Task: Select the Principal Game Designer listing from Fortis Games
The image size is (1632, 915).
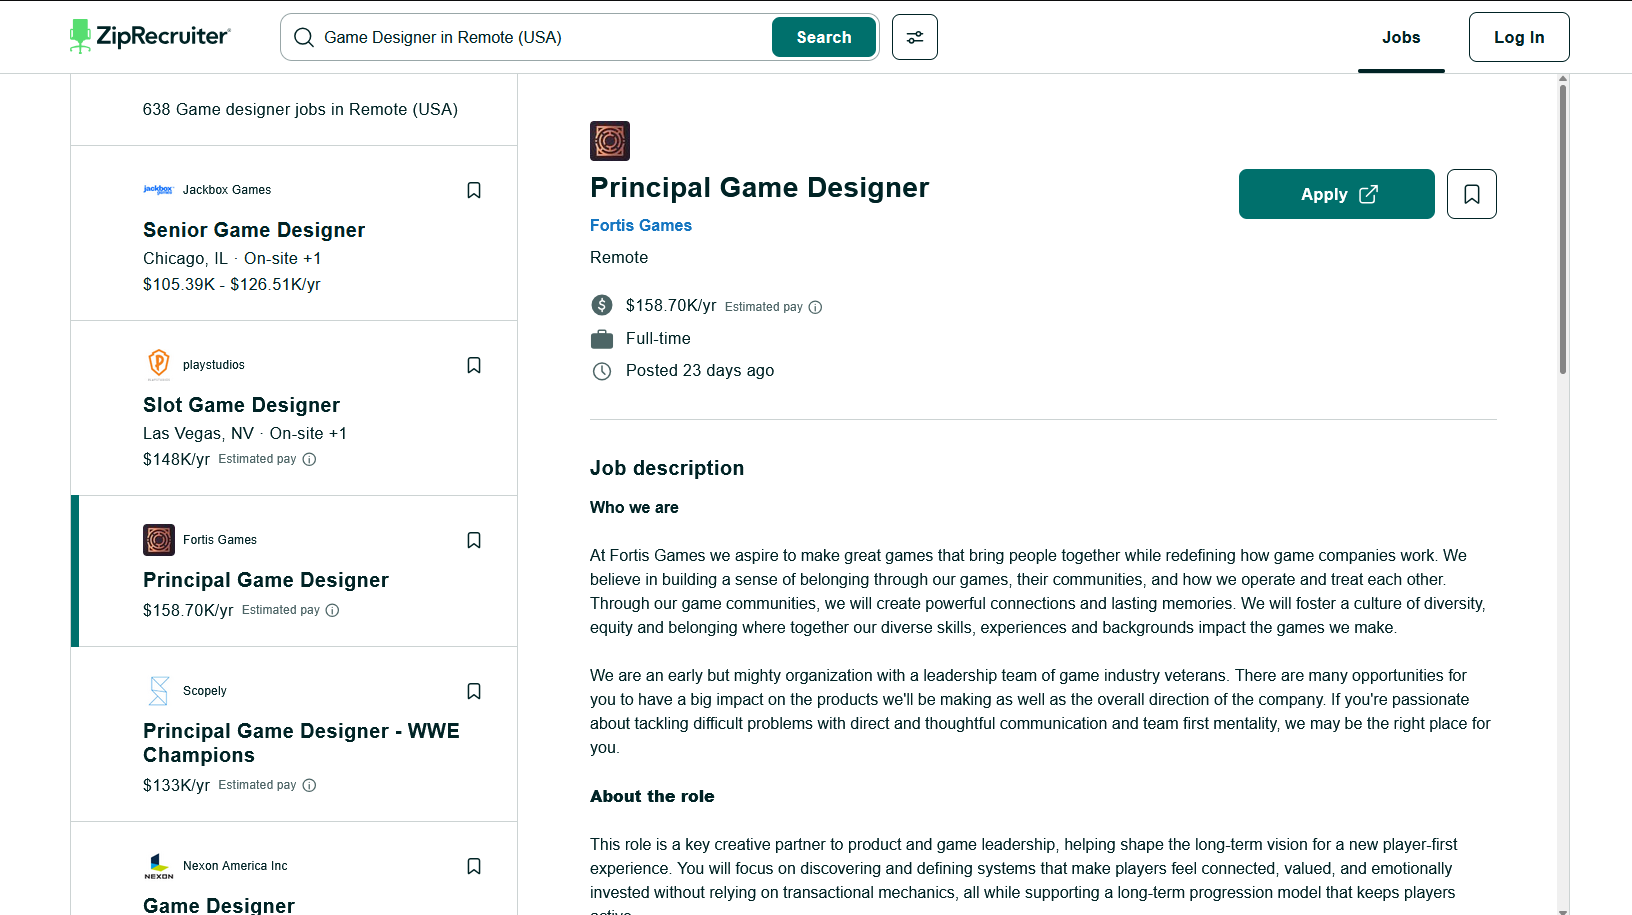Action: (266, 580)
